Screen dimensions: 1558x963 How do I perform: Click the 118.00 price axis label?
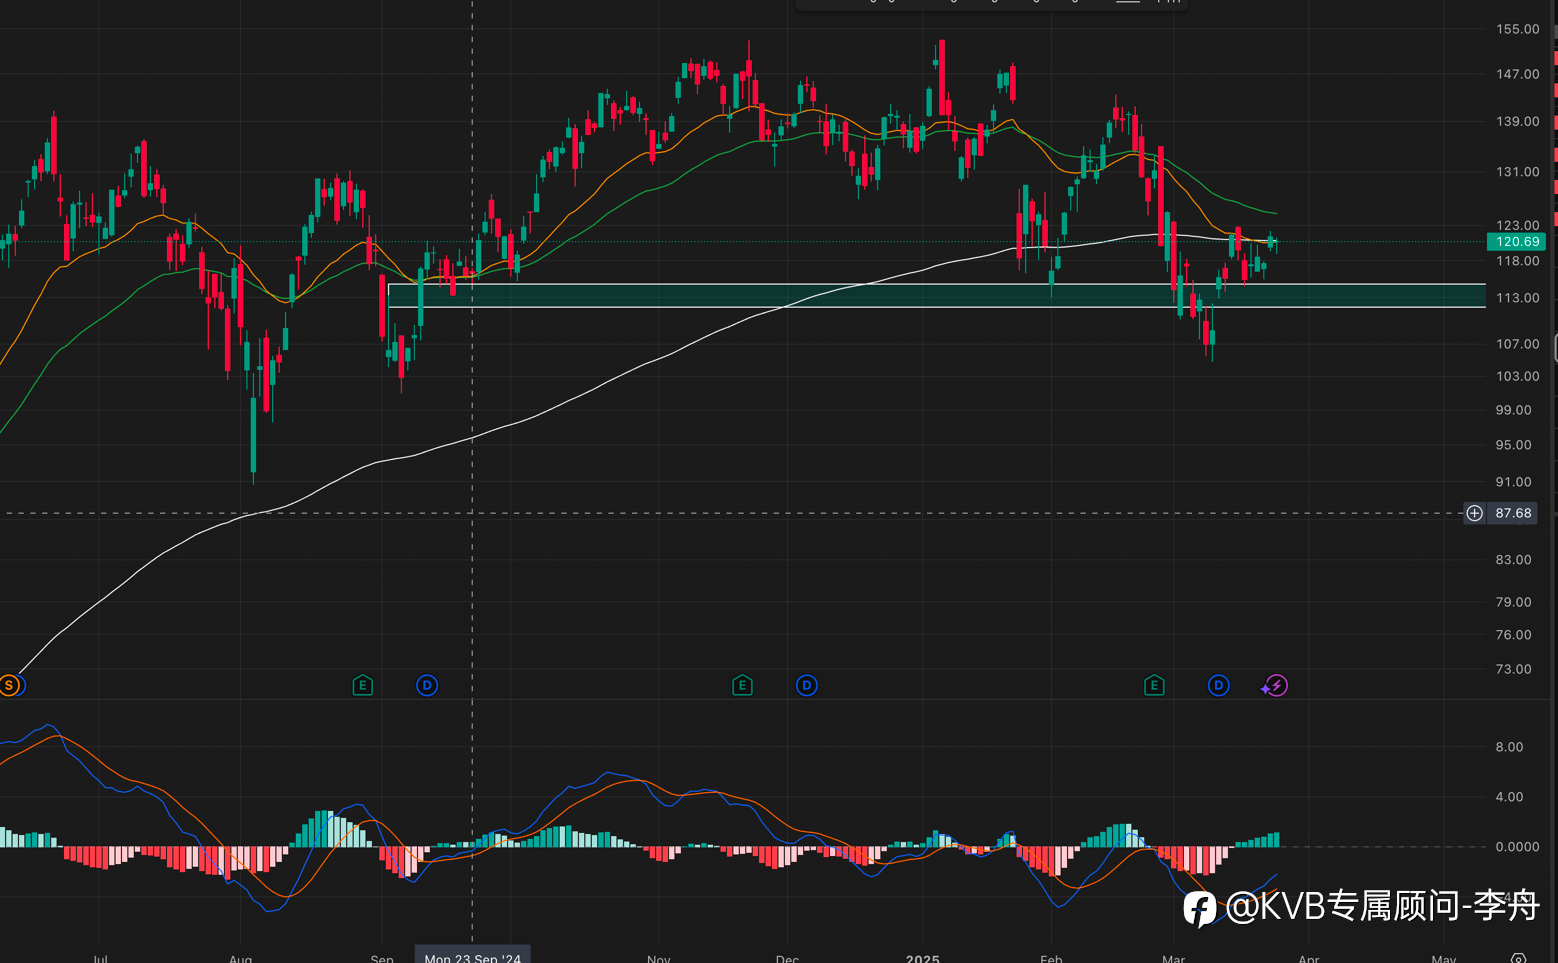point(1517,261)
